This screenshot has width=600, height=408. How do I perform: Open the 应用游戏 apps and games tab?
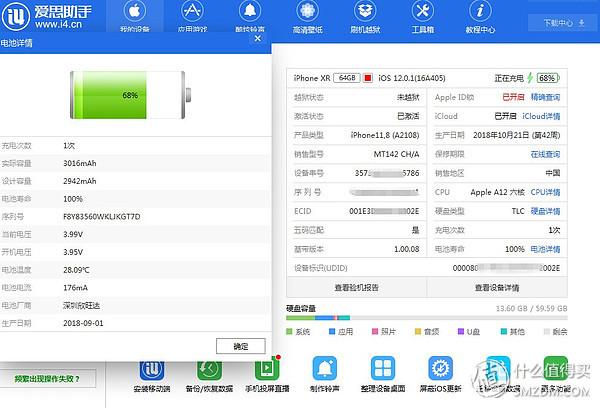[192, 16]
